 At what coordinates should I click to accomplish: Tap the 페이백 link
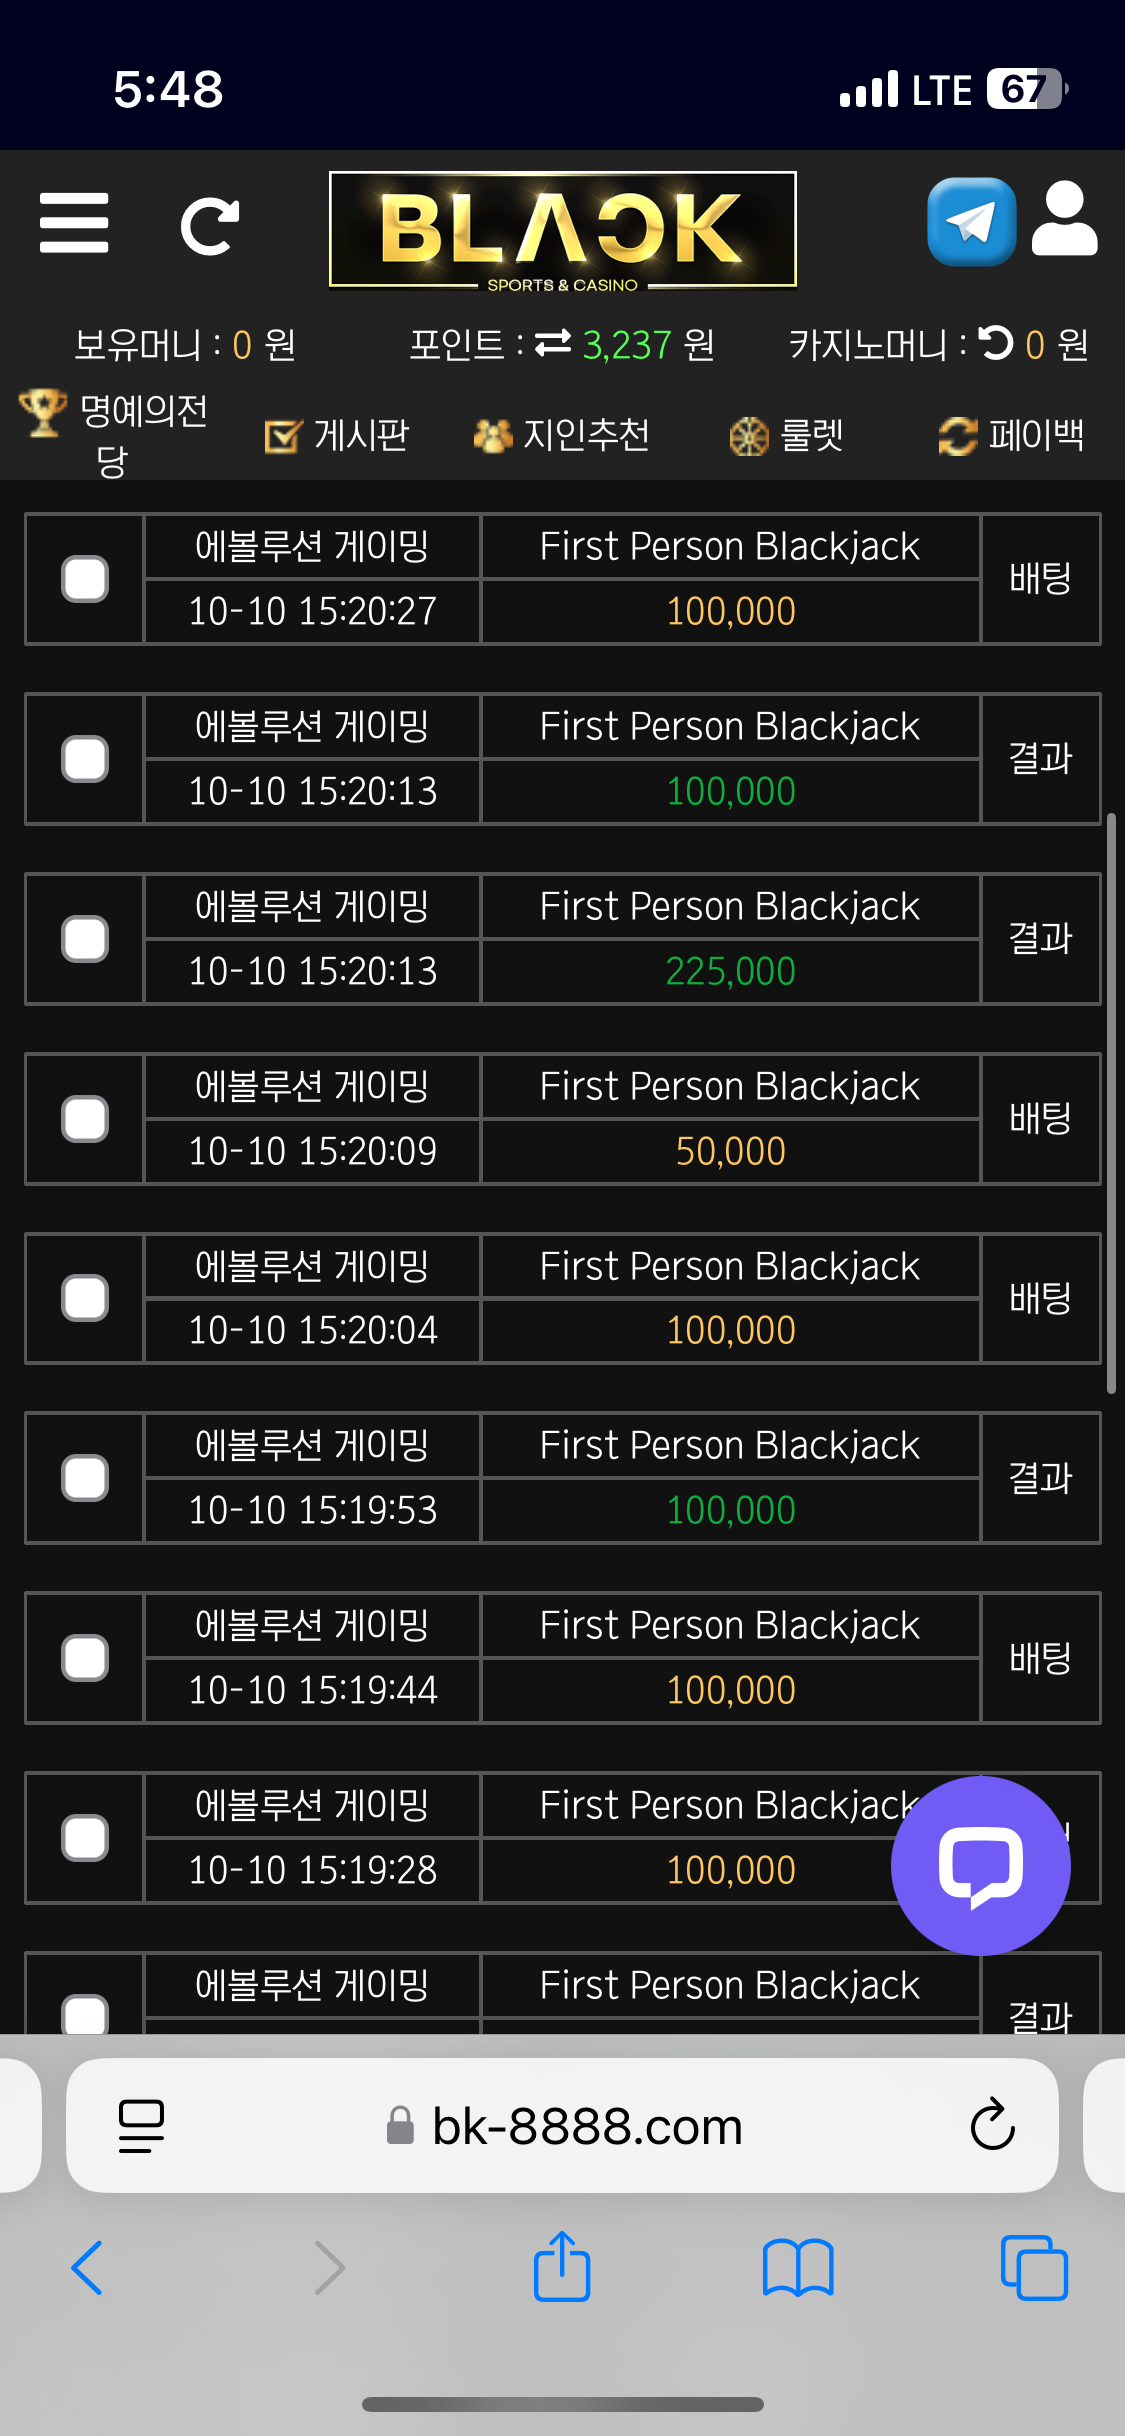[x=1012, y=435]
